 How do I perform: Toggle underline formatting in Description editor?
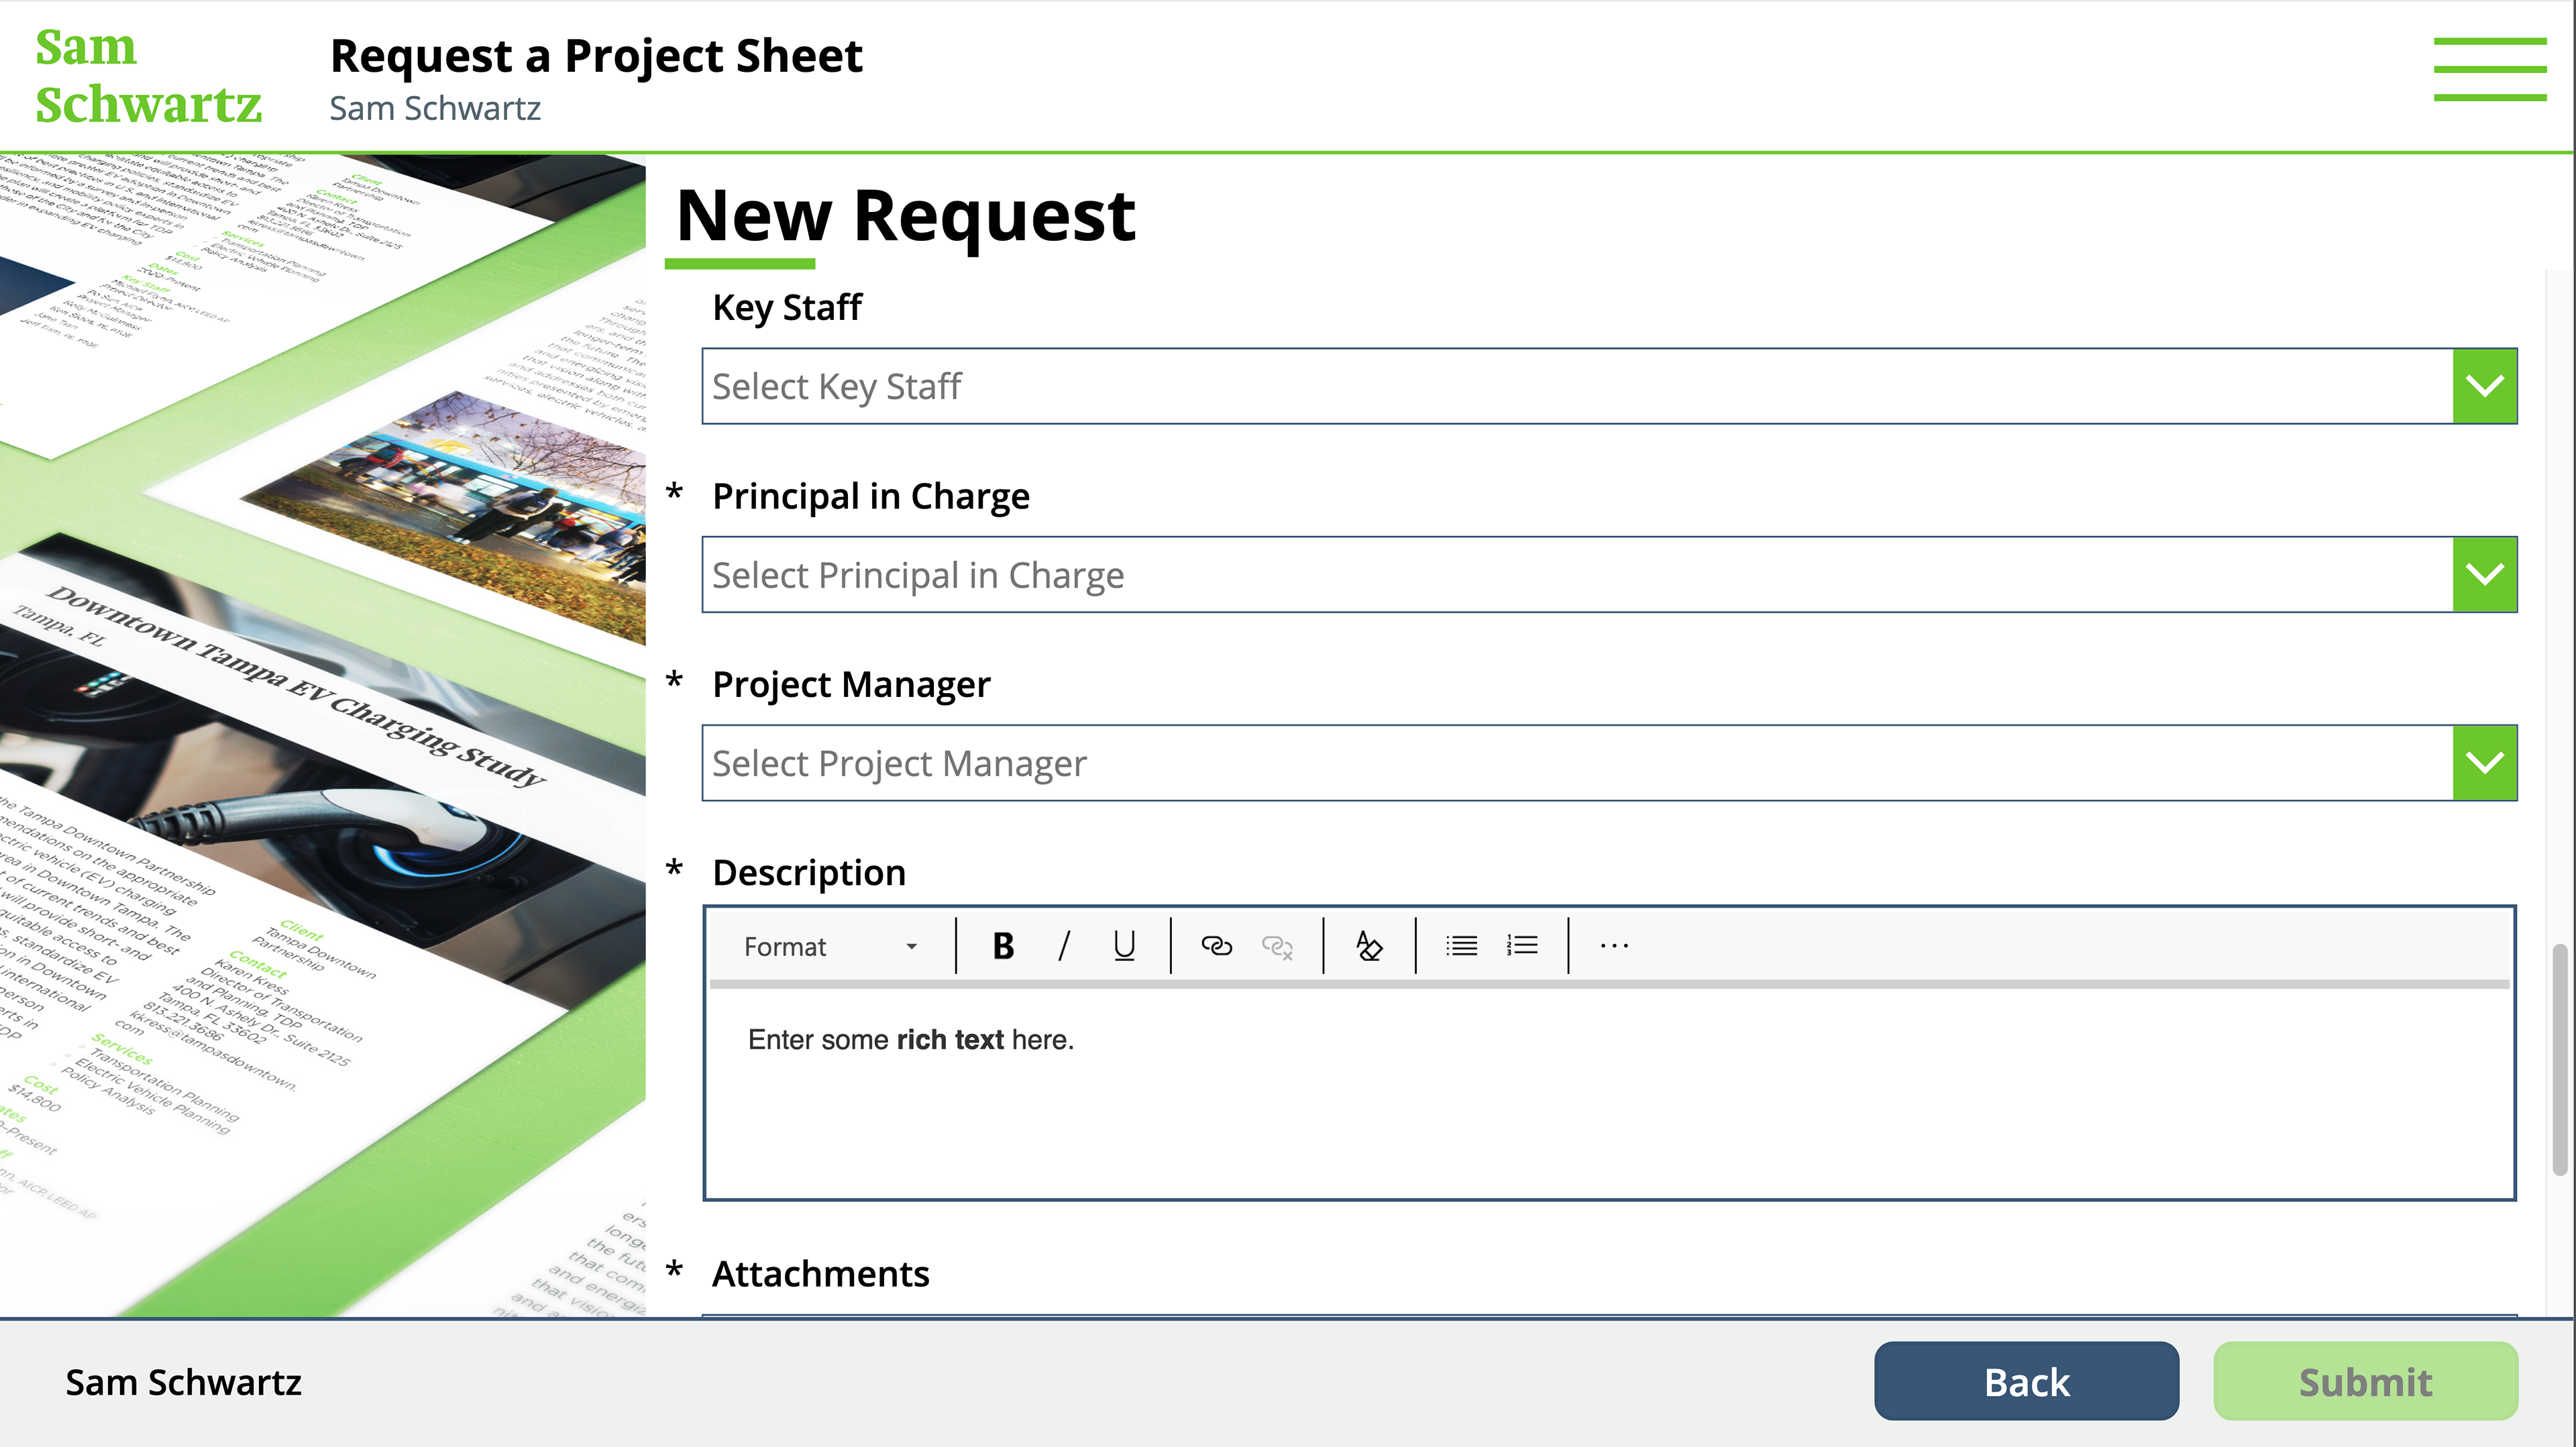(1124, 946)
